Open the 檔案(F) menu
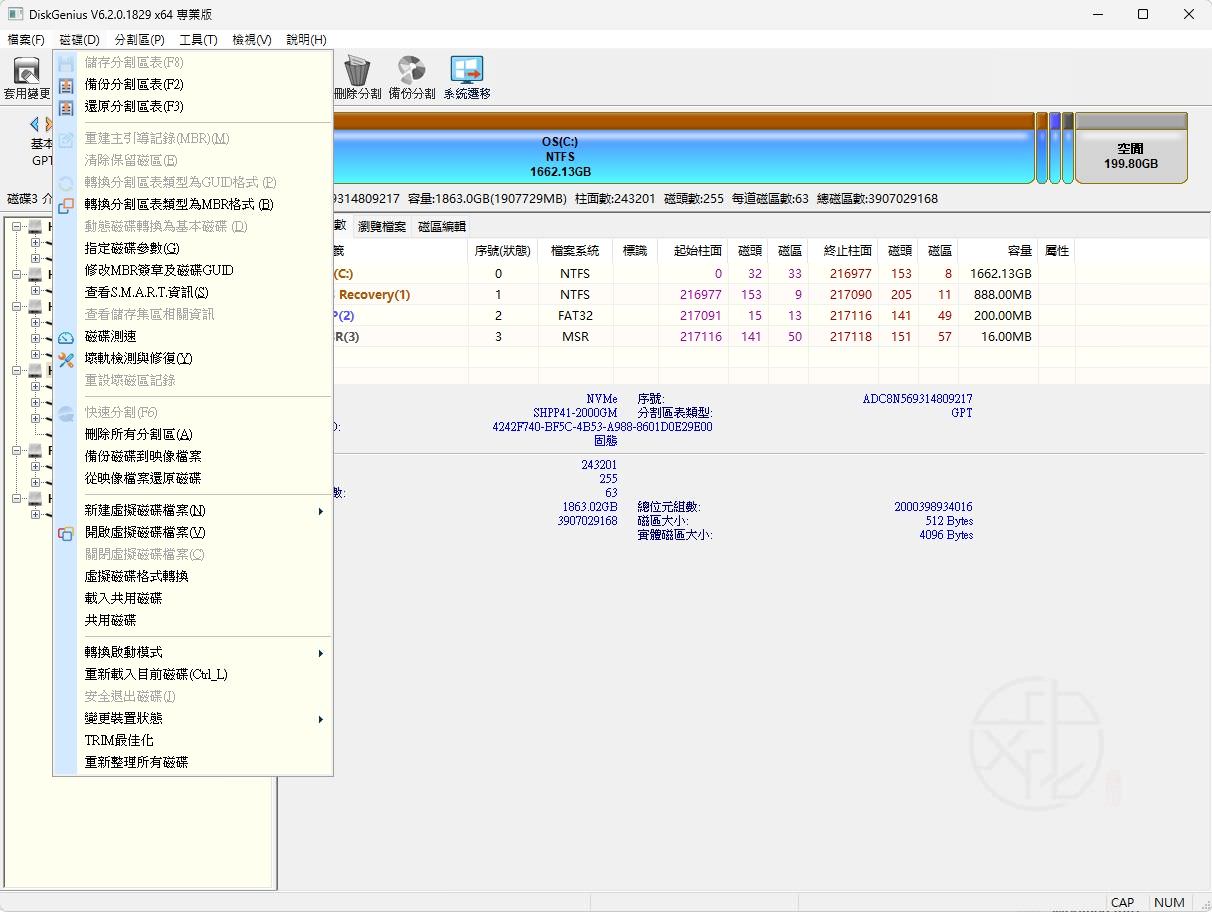1212x912 pixels. tap(26, 40)
